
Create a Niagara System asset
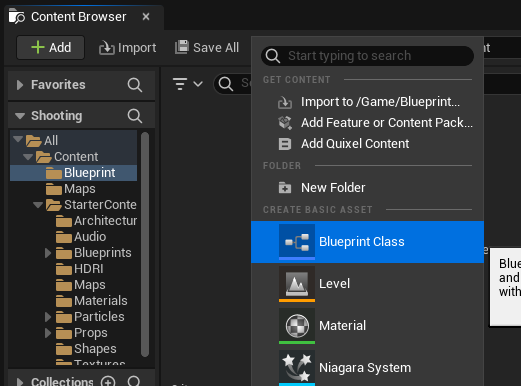click(367, 368)
